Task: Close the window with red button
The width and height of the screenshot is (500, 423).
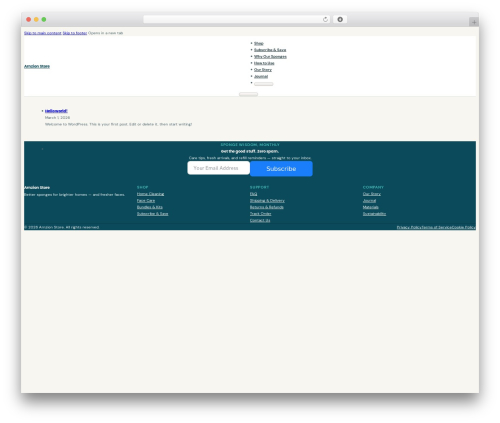Action: coord(29,20)
